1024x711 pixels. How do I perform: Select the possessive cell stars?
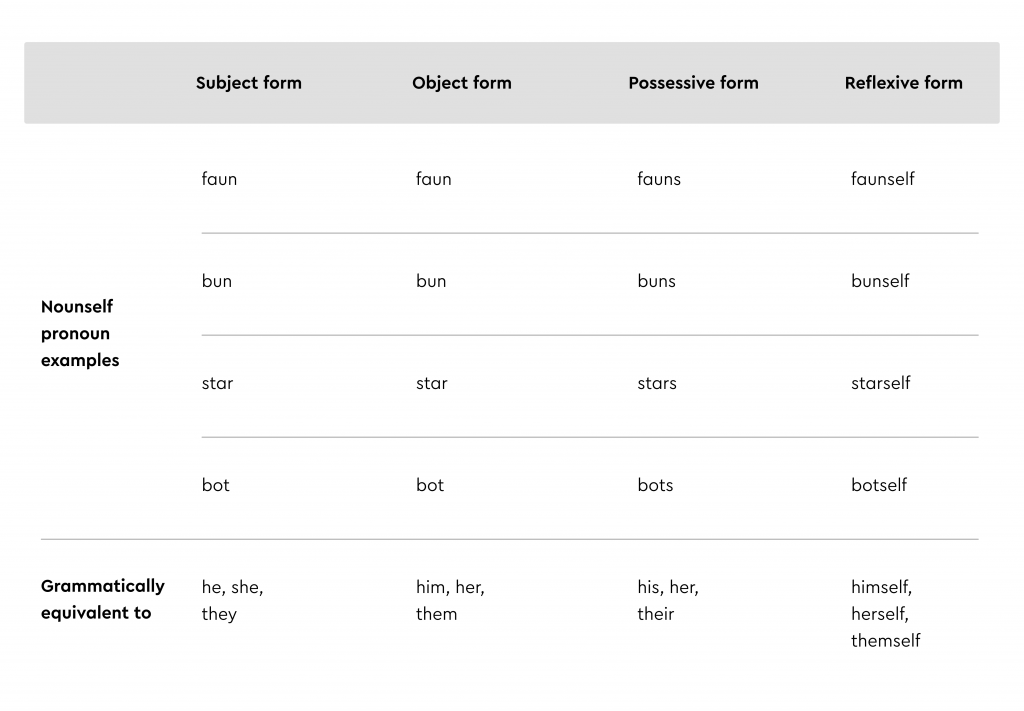coord(657,383)
